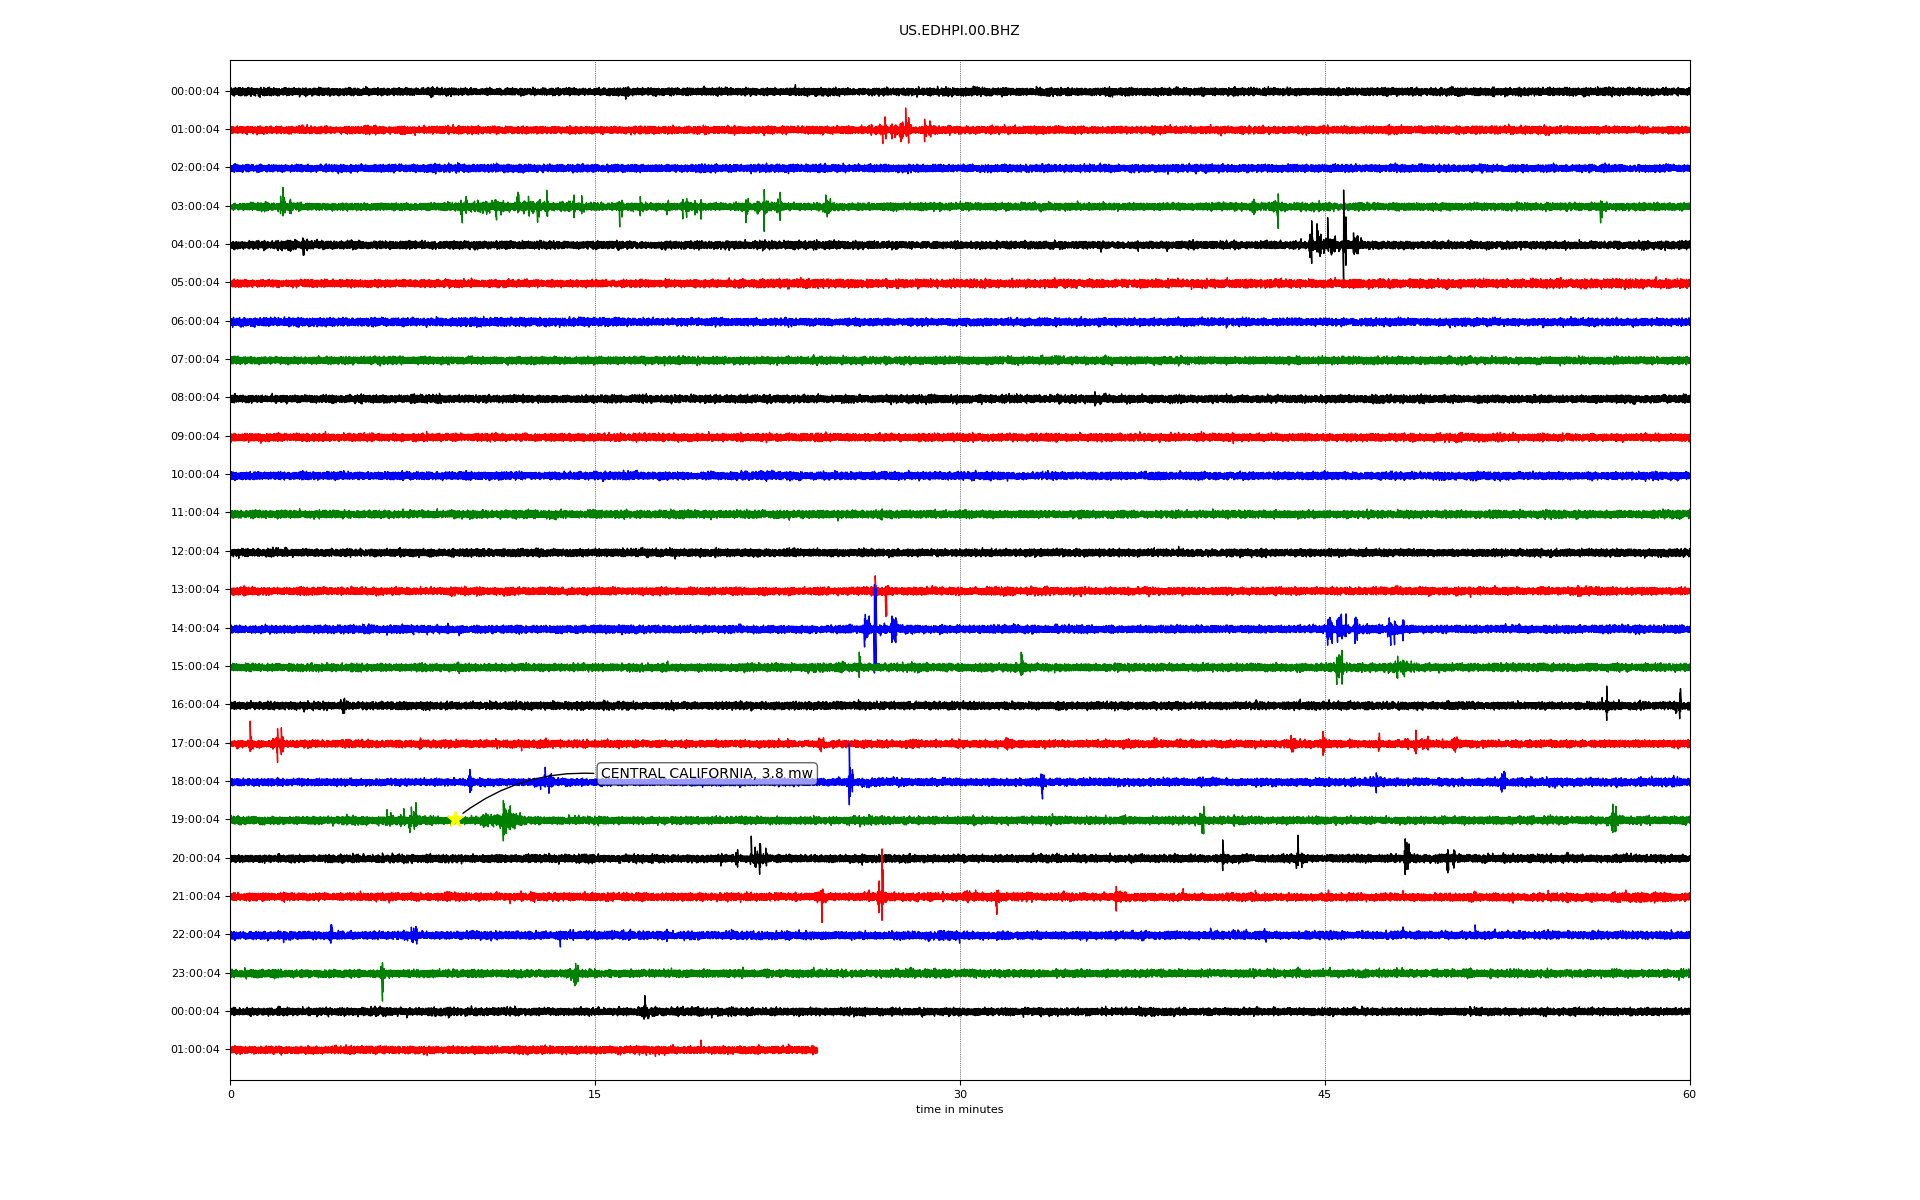Screen dimensions: 1920x1200
Task: Click the 13:00:04 row label
Action: pos(195,590)
